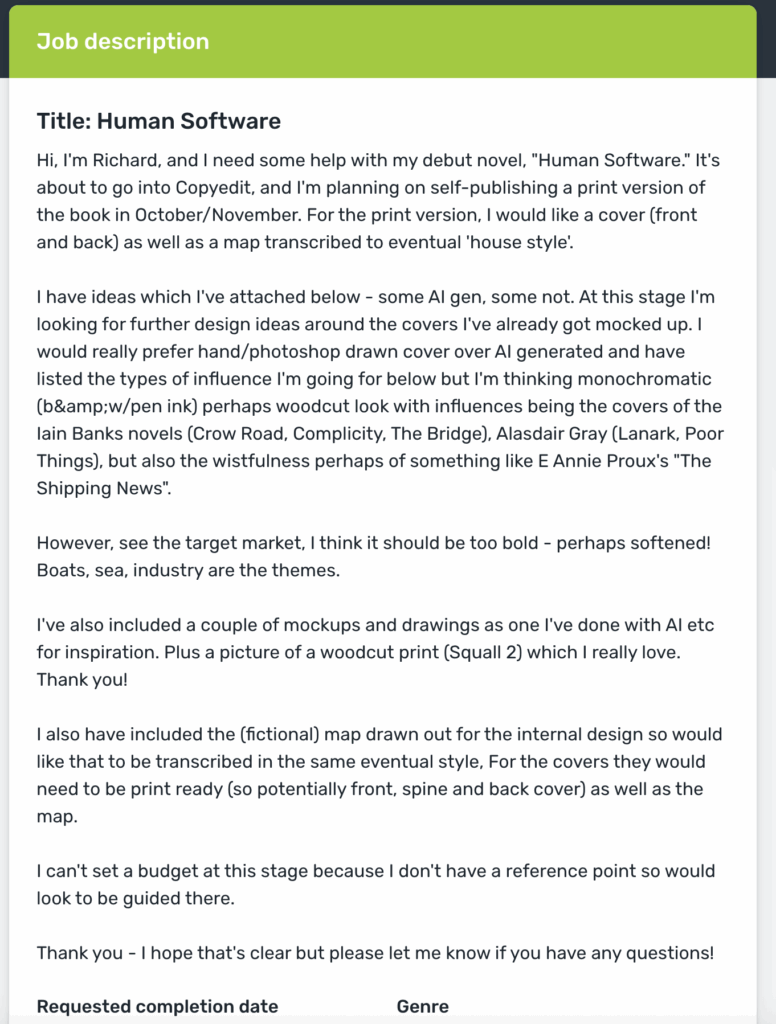Select the "Requested completion date" label
The image size is (776, 1024).
[x=157, y=1006]
